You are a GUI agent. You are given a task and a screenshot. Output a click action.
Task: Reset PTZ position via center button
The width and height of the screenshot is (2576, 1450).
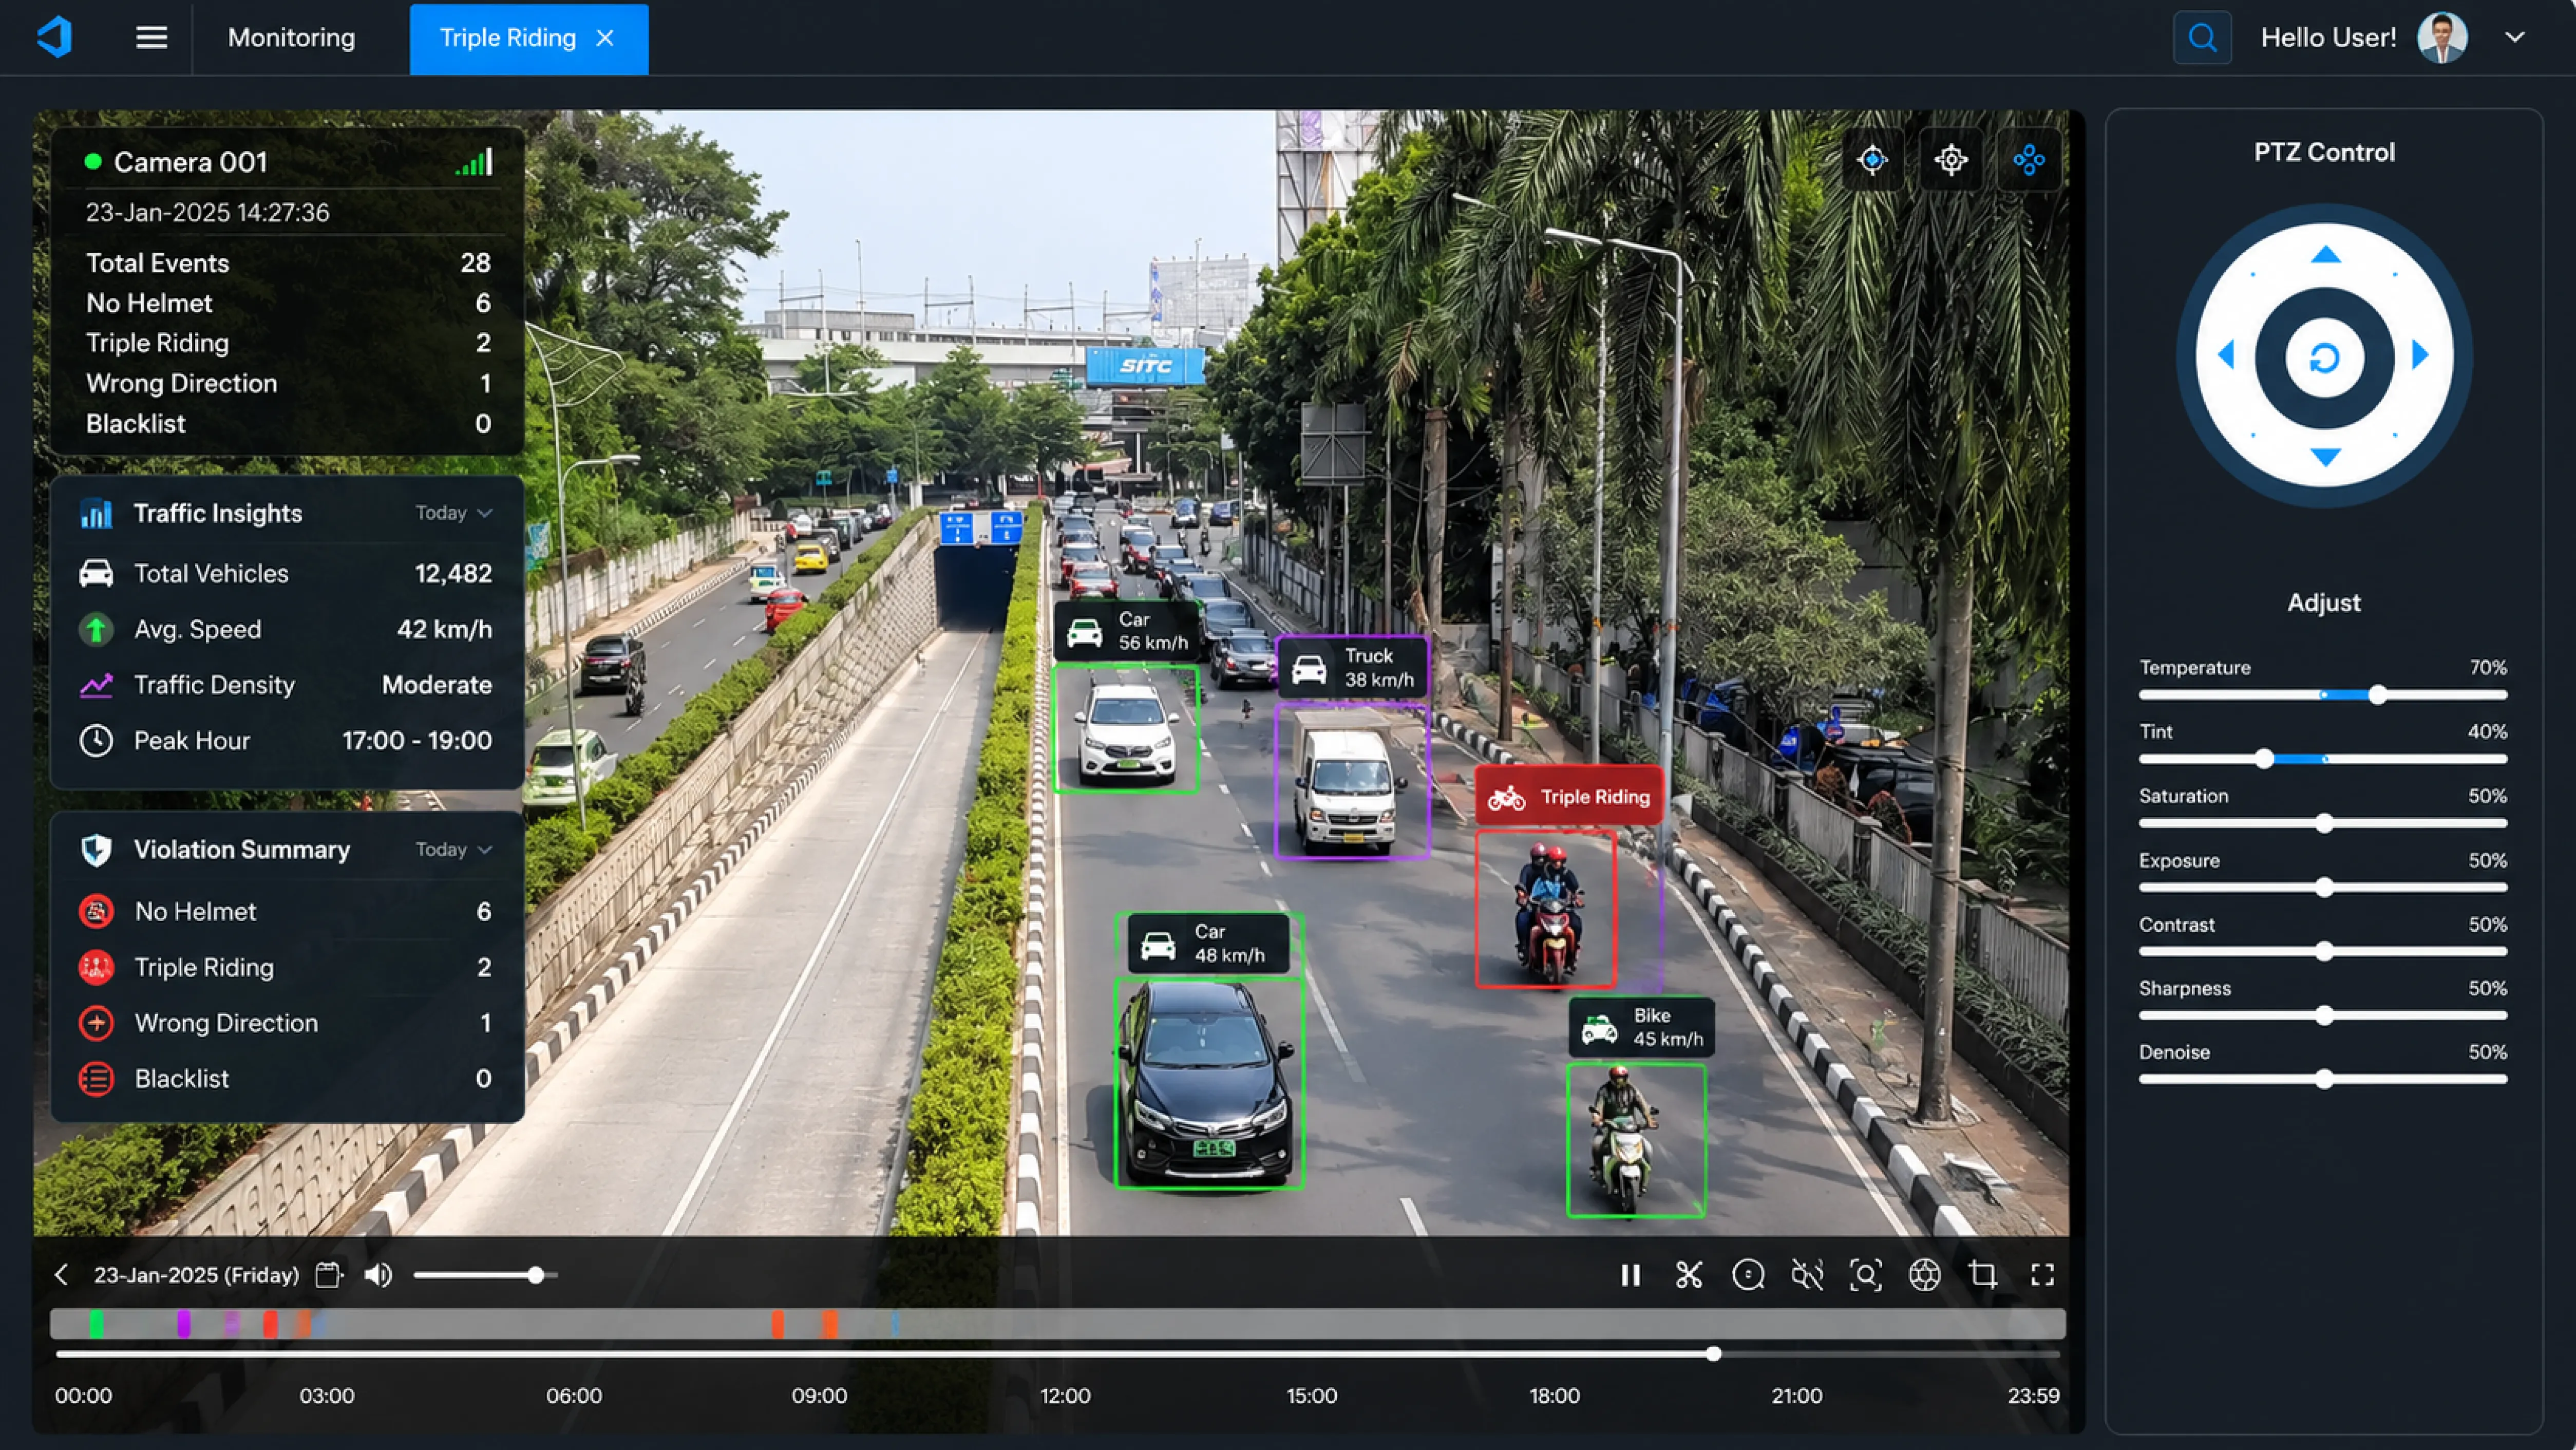[2324, 358]
